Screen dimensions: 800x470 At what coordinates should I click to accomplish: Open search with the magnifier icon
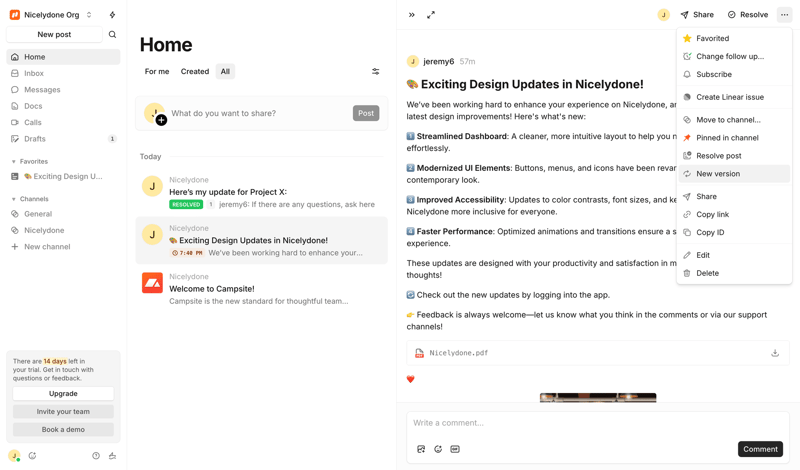click(x=112, y=34)
